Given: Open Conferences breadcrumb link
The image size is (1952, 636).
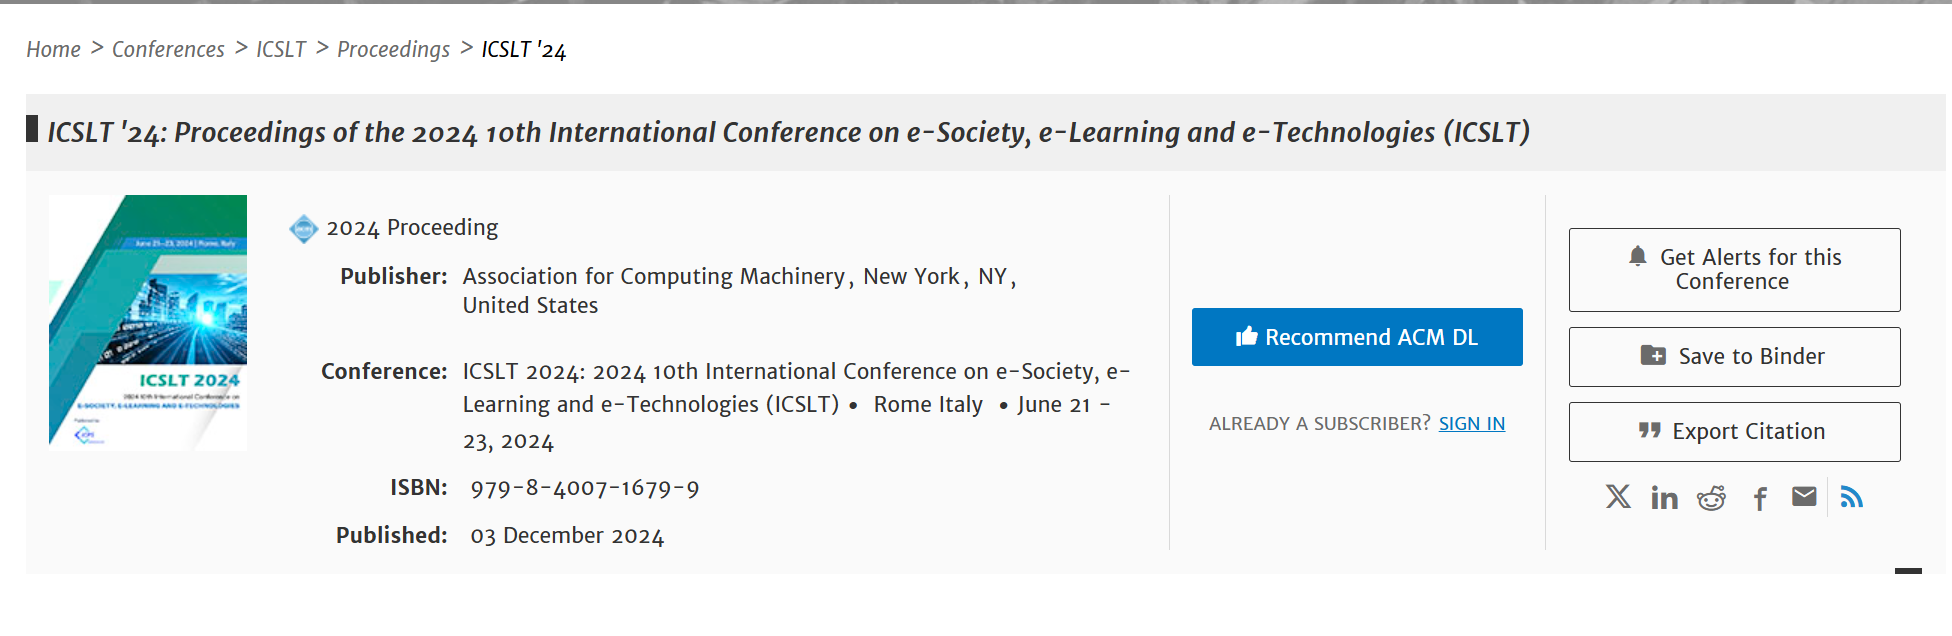Looking at the screenshot, I should [x=168, y=49].
